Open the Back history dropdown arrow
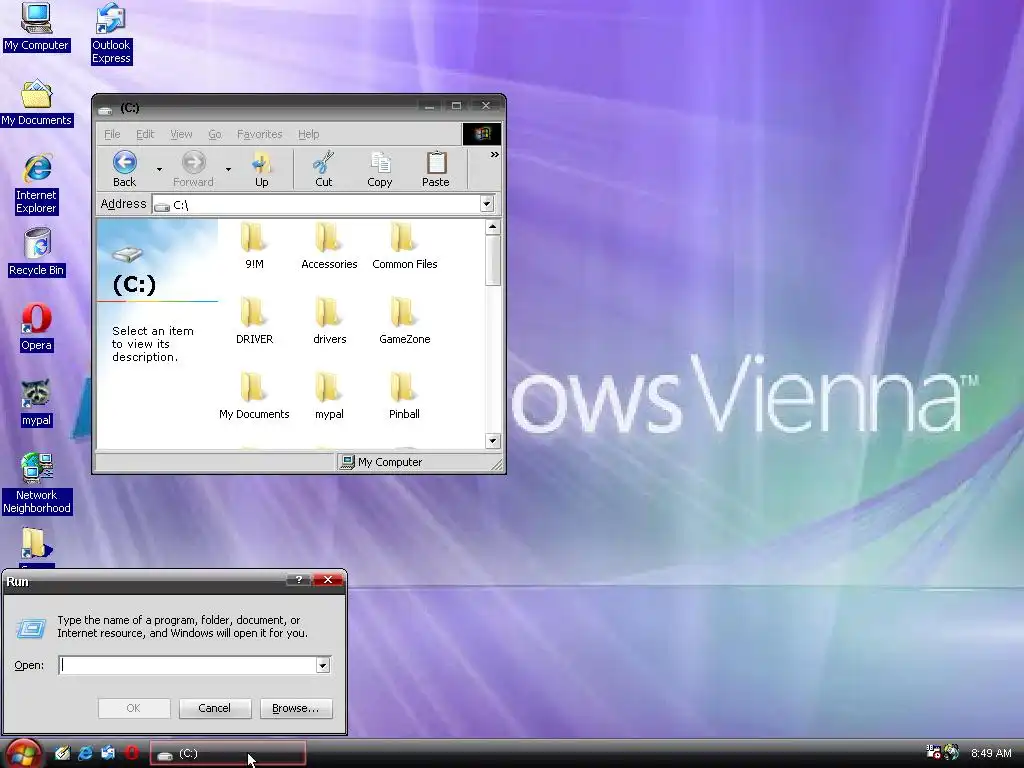 coord(159,170)
